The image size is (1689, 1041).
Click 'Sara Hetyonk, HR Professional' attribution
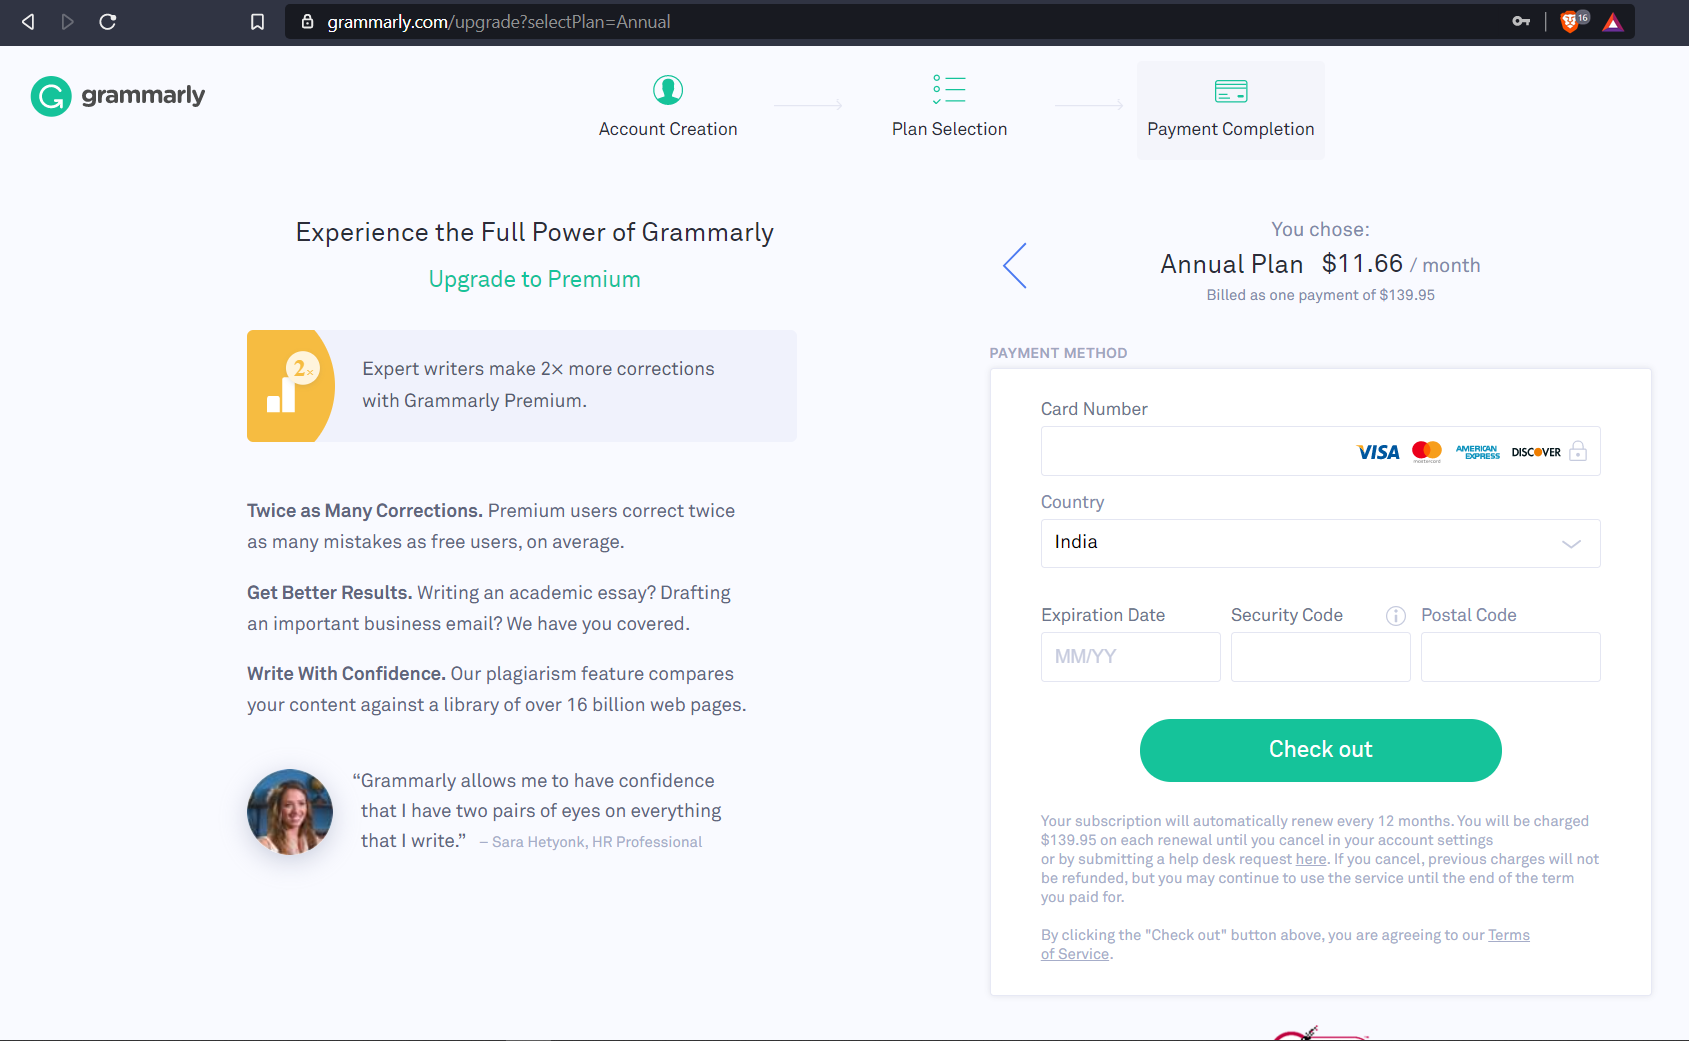[x=597, y=842]
